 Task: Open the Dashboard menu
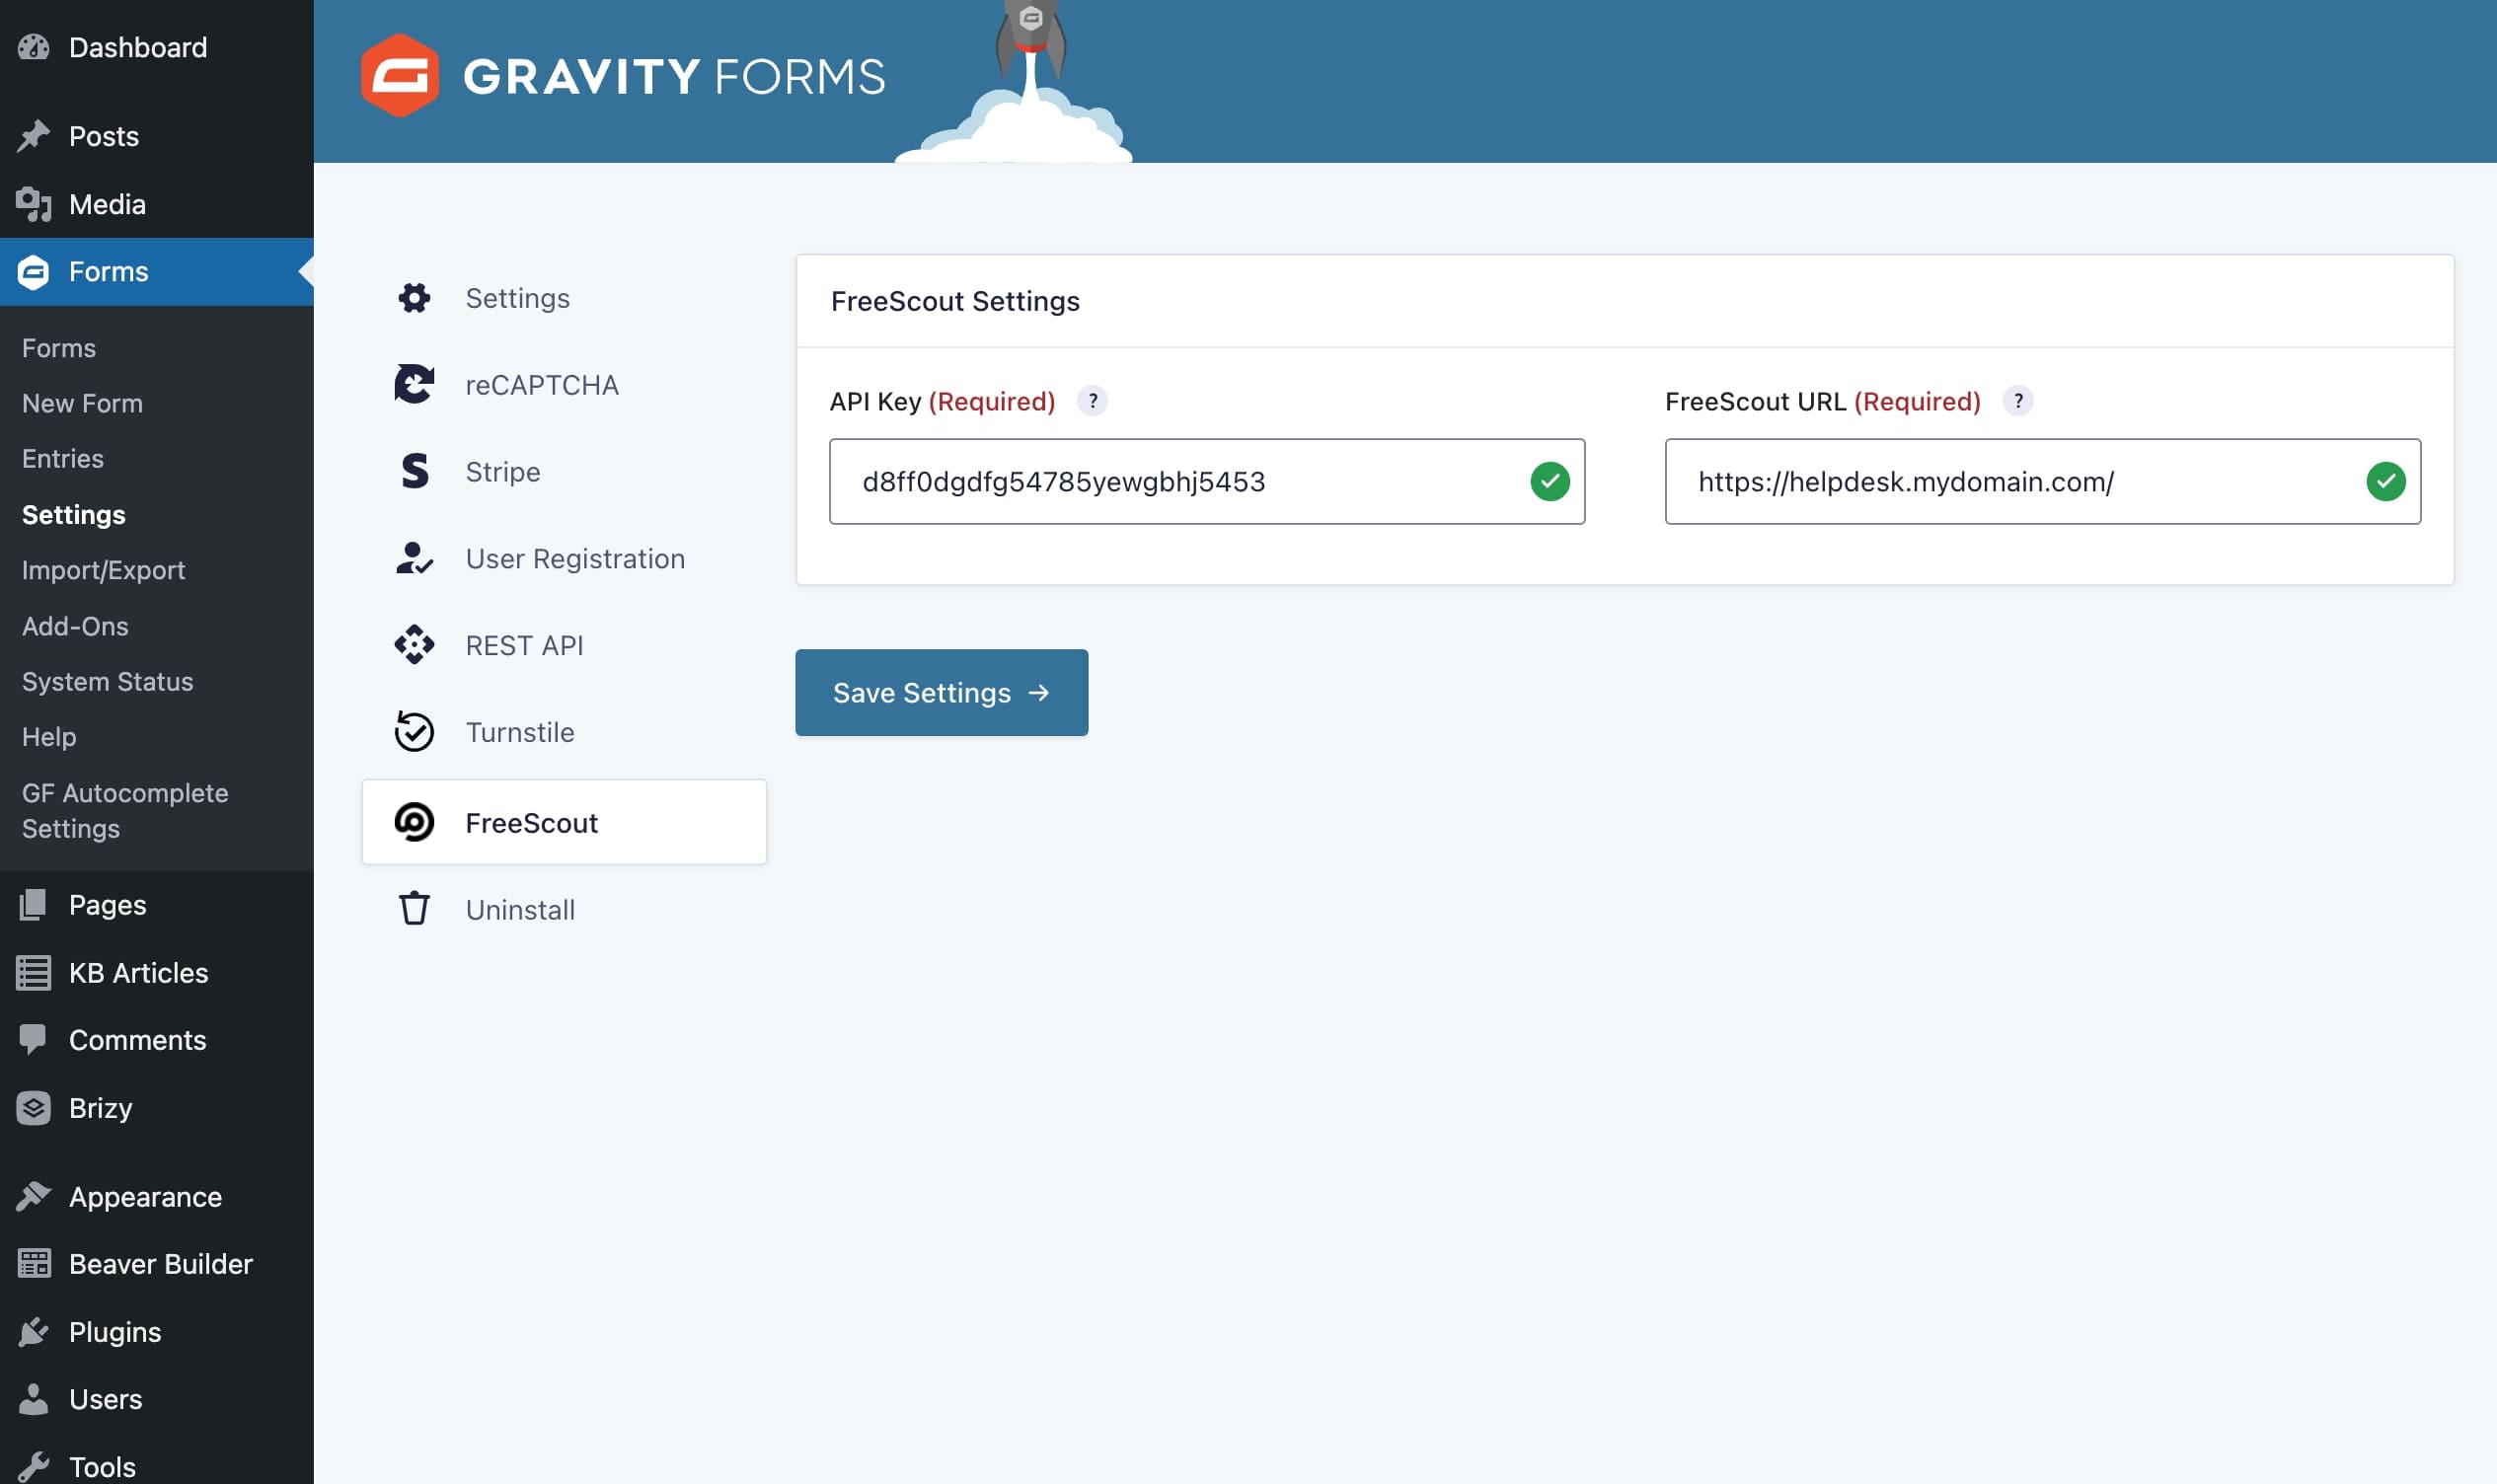point(157,47)
